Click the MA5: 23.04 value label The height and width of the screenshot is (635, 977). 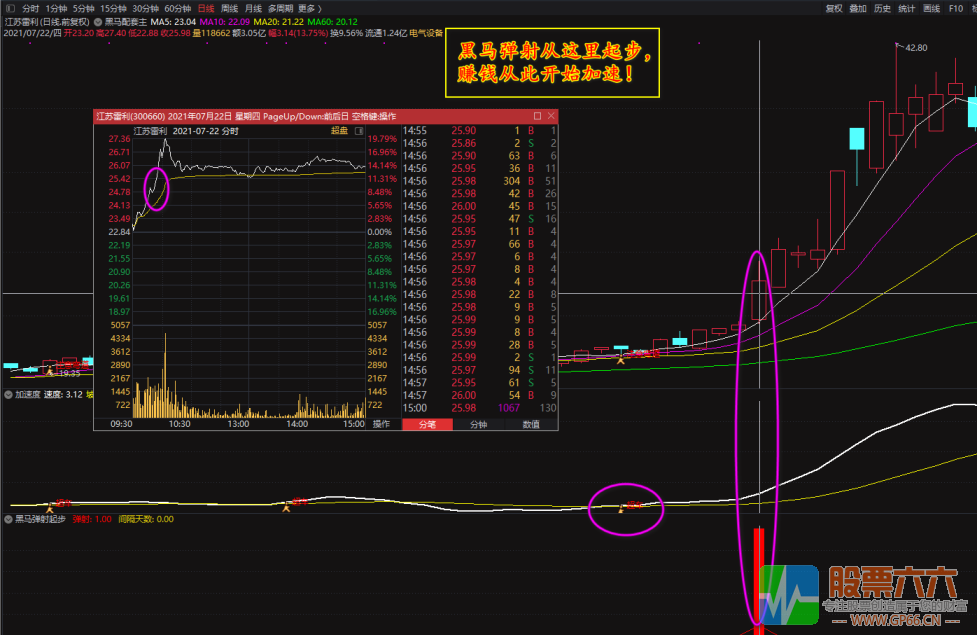173,22
